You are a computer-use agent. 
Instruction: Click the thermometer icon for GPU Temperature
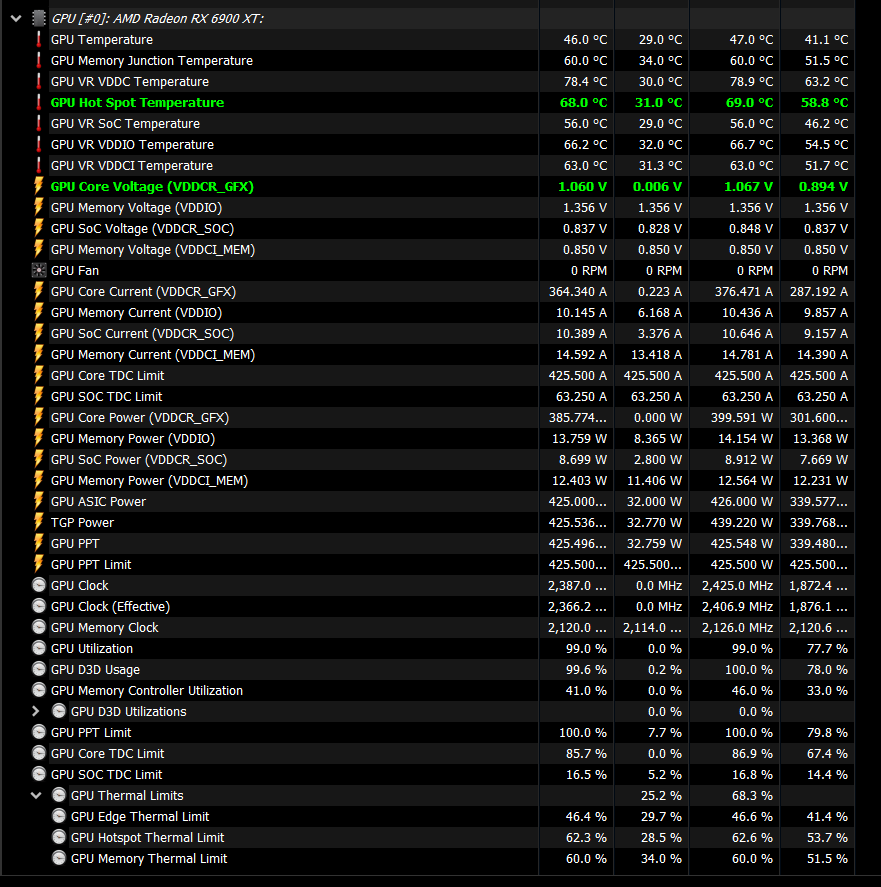pos(38,40)
